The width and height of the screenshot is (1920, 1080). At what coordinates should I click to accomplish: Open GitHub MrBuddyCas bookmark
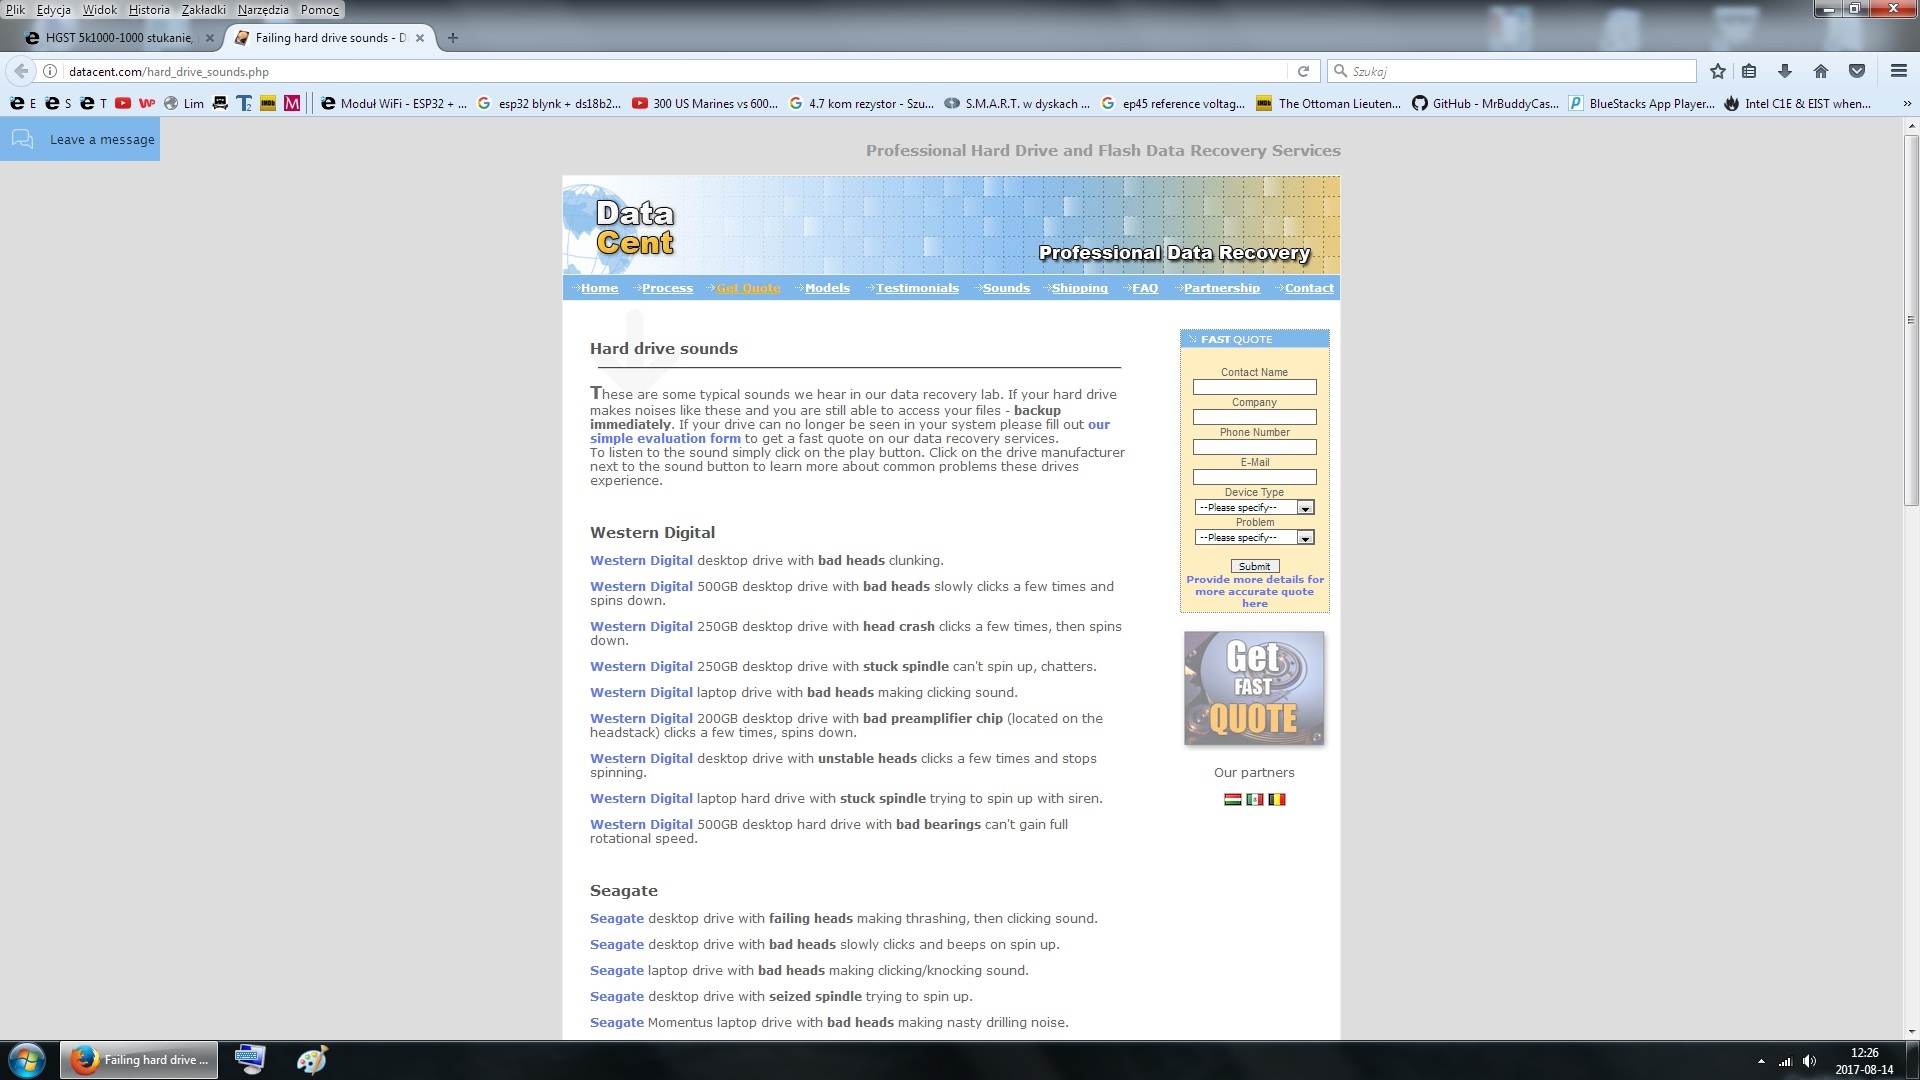tap(1485, 103)
